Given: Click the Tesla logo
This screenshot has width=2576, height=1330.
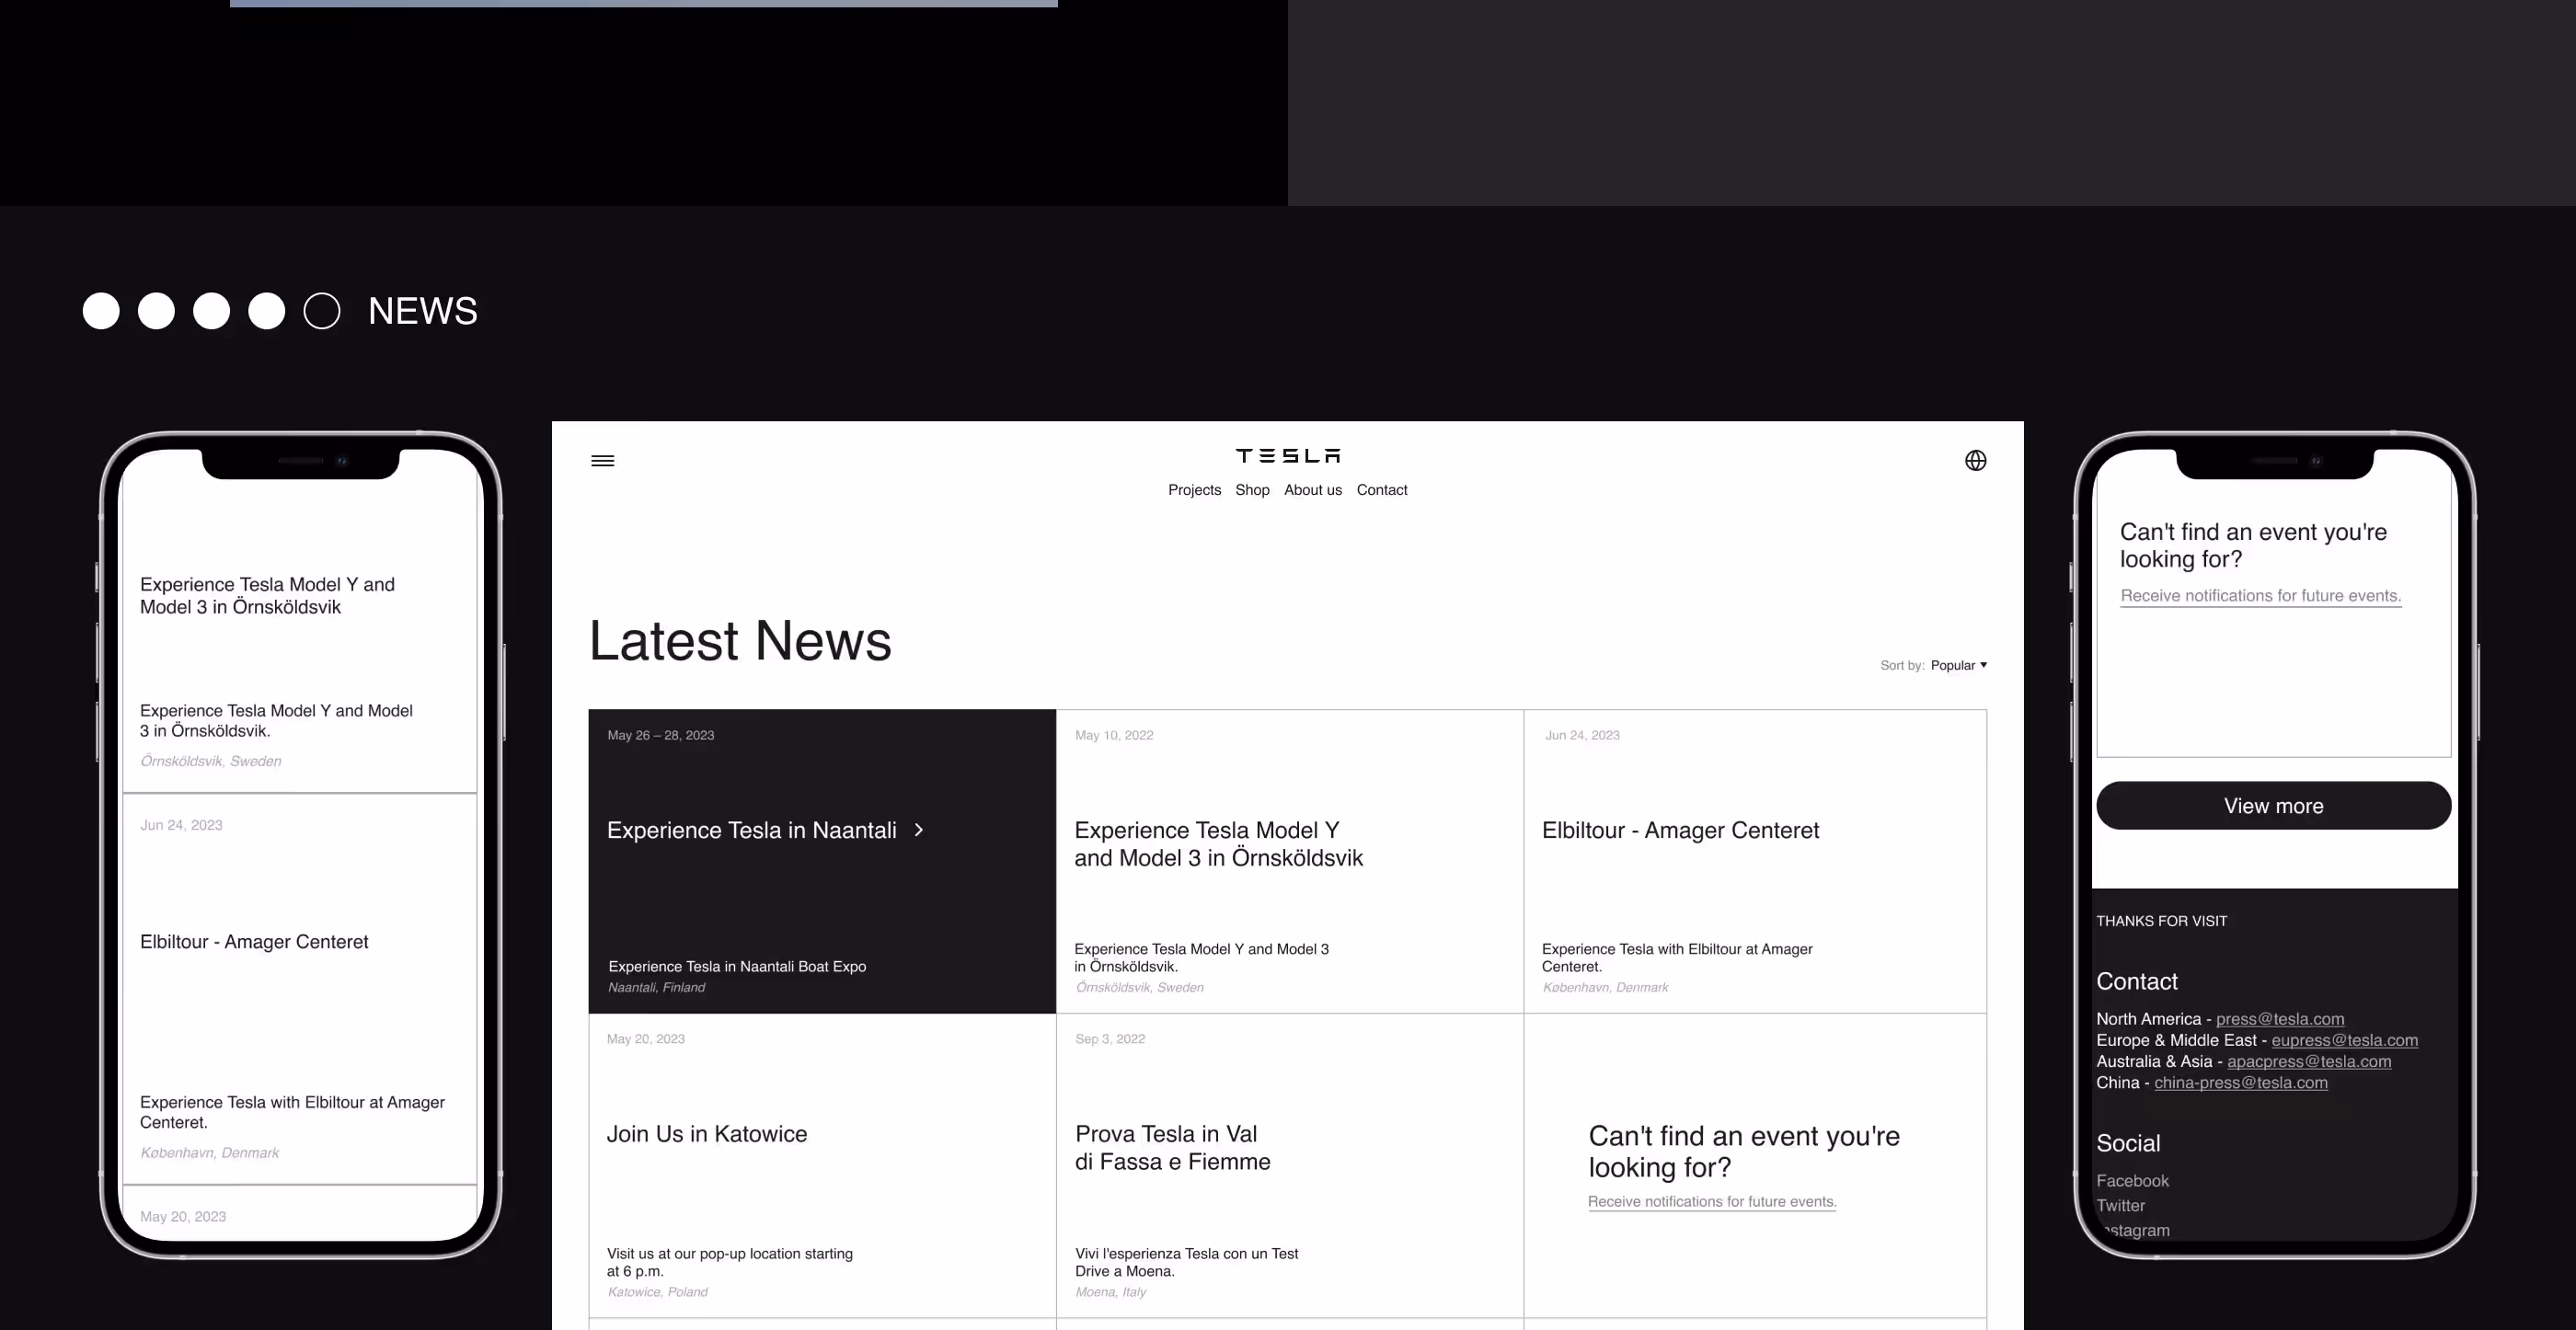Looking at the screenshot, I should pyautogui.click(x=1288, y=456).
